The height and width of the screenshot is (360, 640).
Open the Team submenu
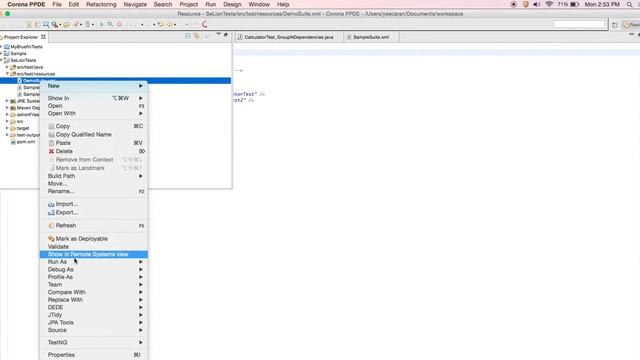[x=94, y=284]
